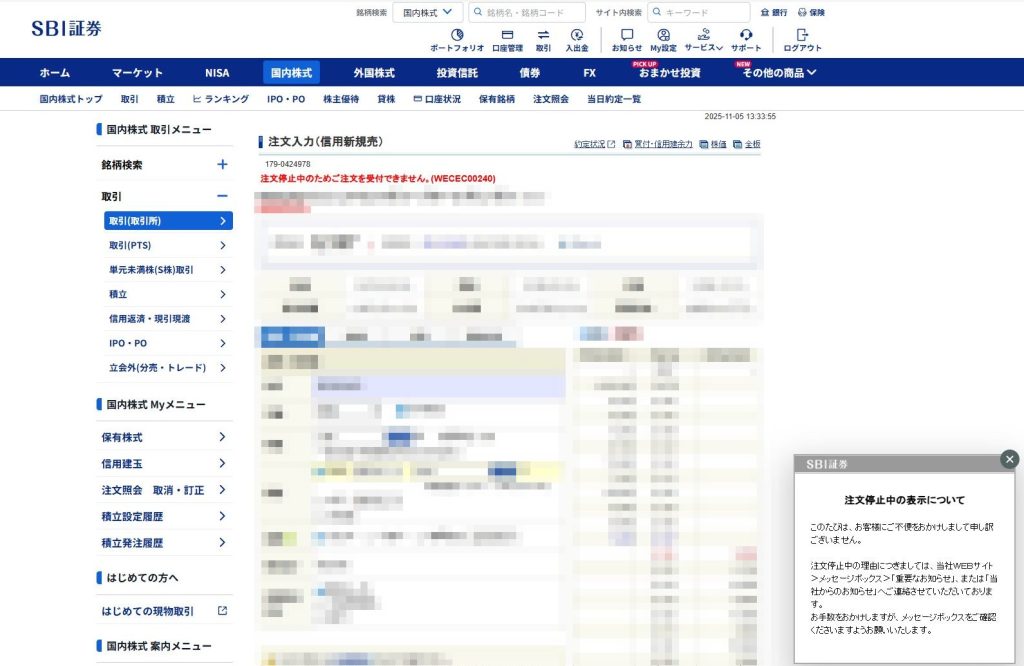1024x666 pixels.
Task: Close the 注文停止中 popup
Action: (1010, 460)
